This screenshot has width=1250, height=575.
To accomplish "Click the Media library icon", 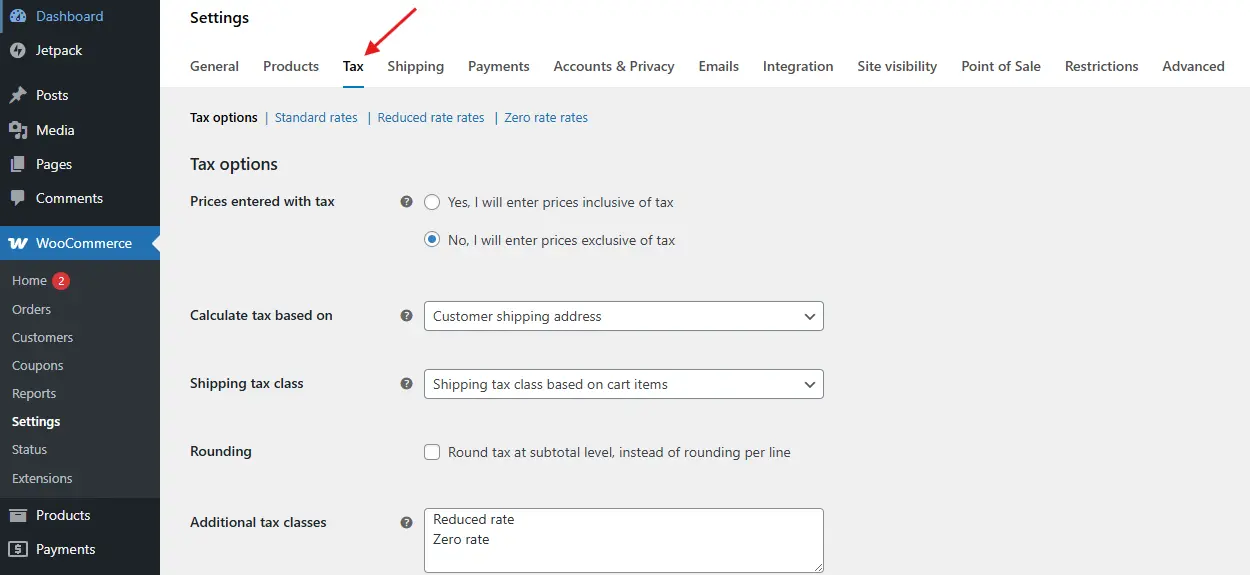I will click(18, 130).
